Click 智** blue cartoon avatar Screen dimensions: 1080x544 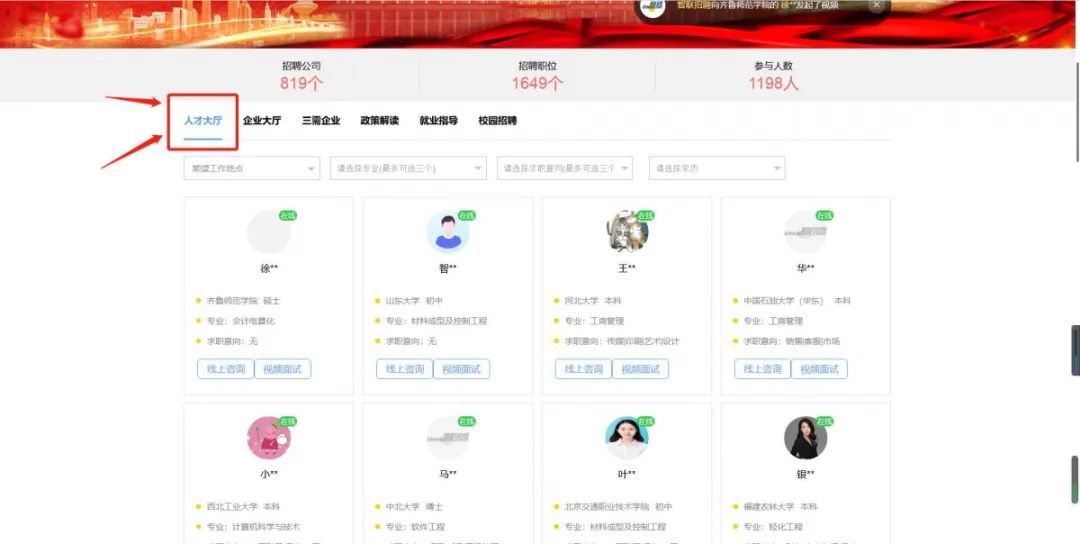tap(447, 232)
